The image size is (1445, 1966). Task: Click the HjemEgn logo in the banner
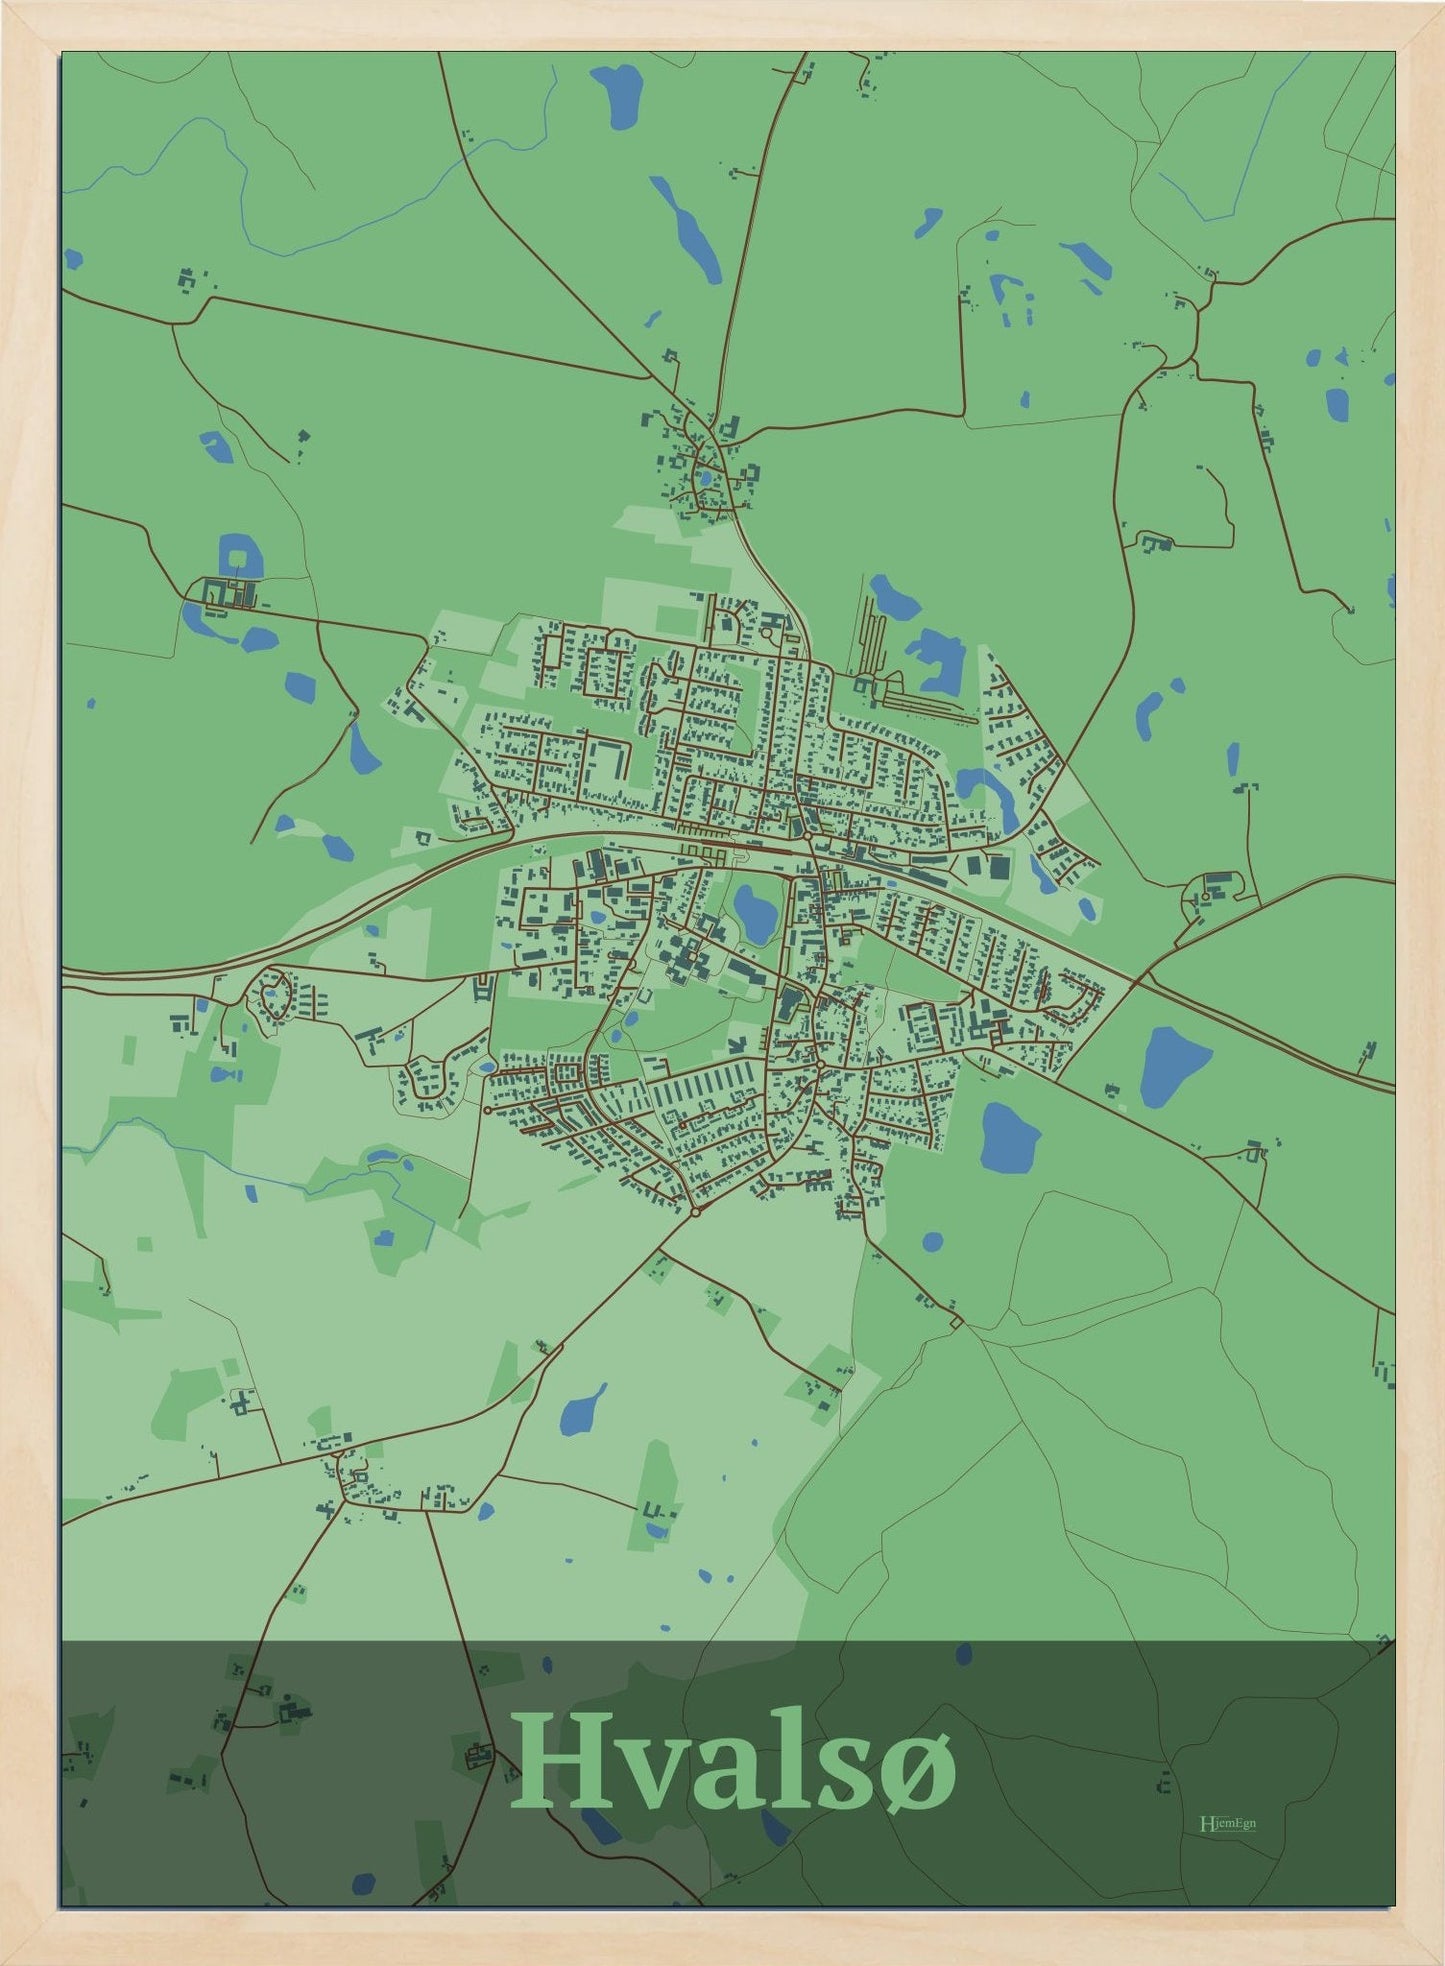[1226, 1822]
